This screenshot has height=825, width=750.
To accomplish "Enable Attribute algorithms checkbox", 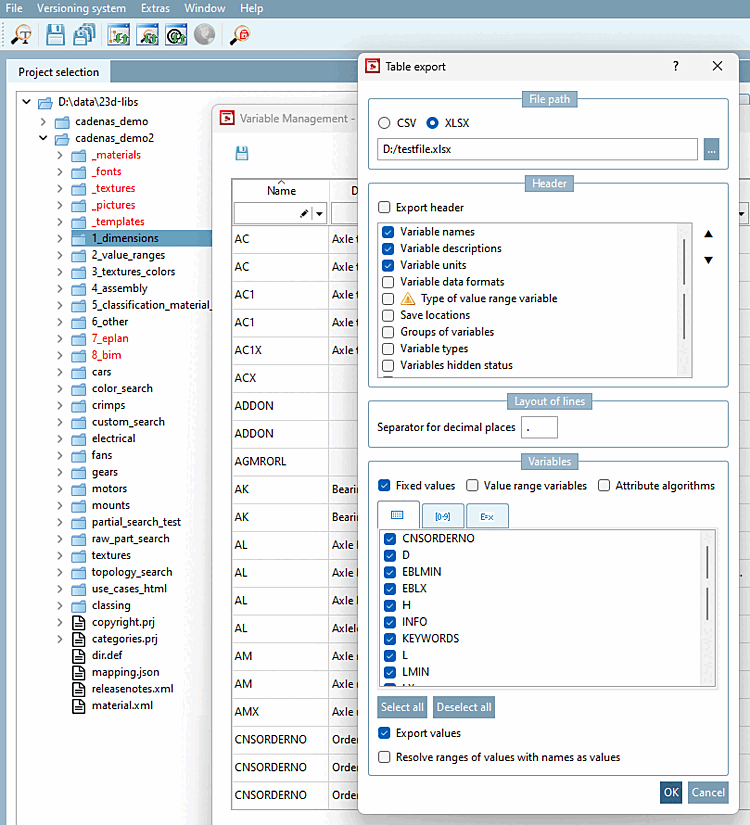I will coord(604,486).
